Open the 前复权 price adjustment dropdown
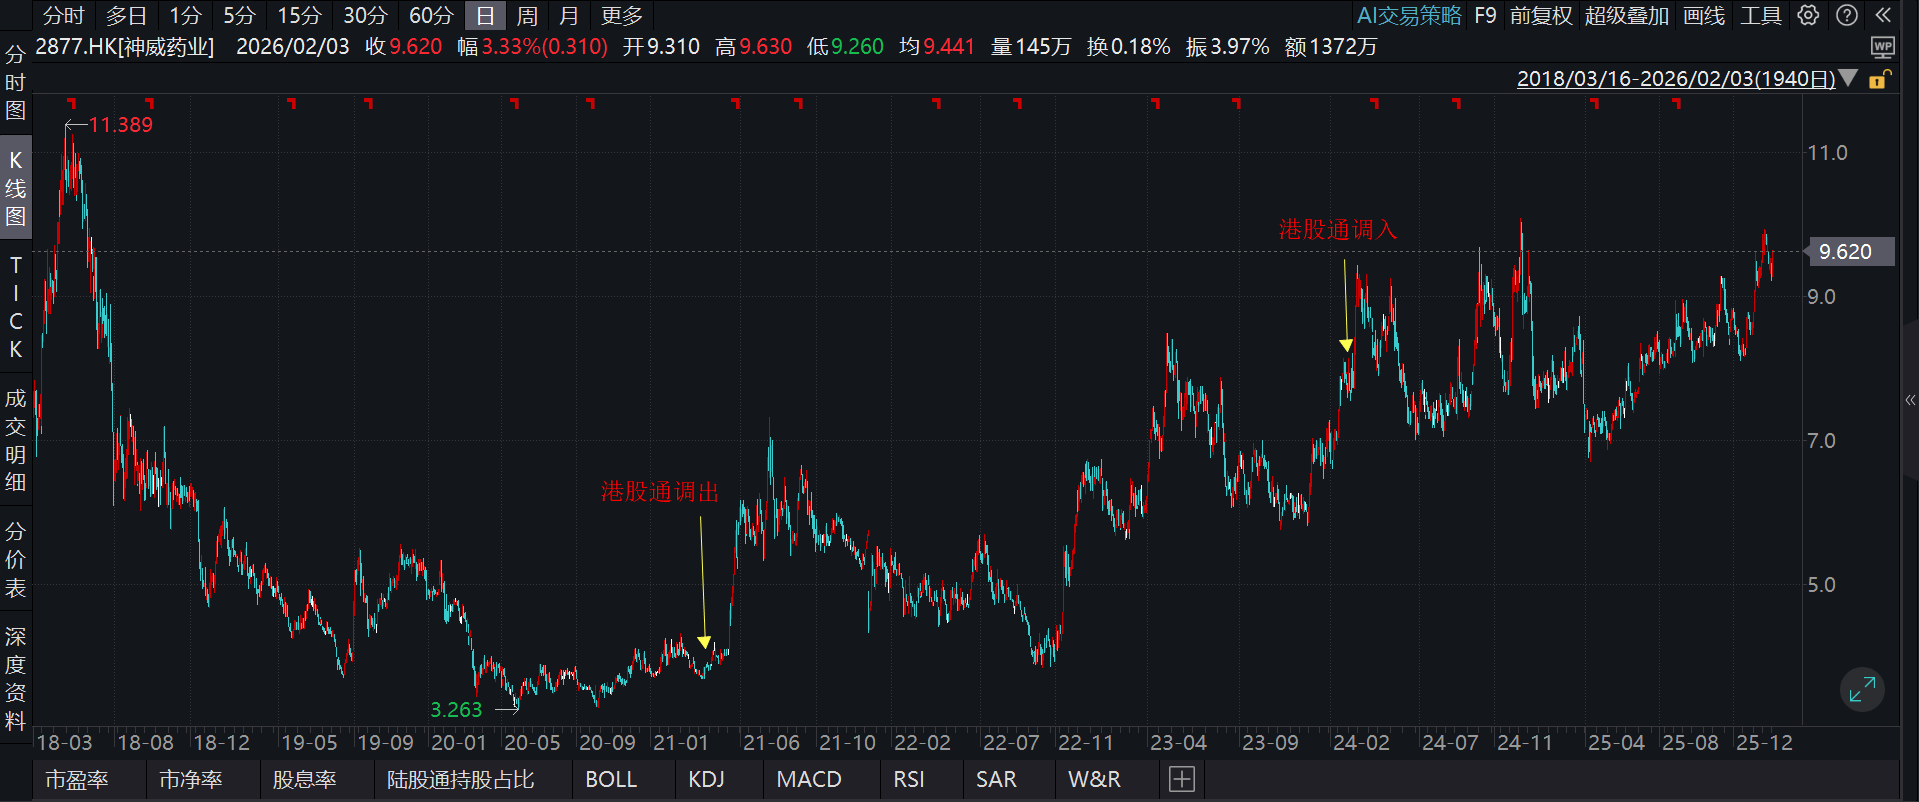This screenshot has width=1919, height=802. (1541, 16)
